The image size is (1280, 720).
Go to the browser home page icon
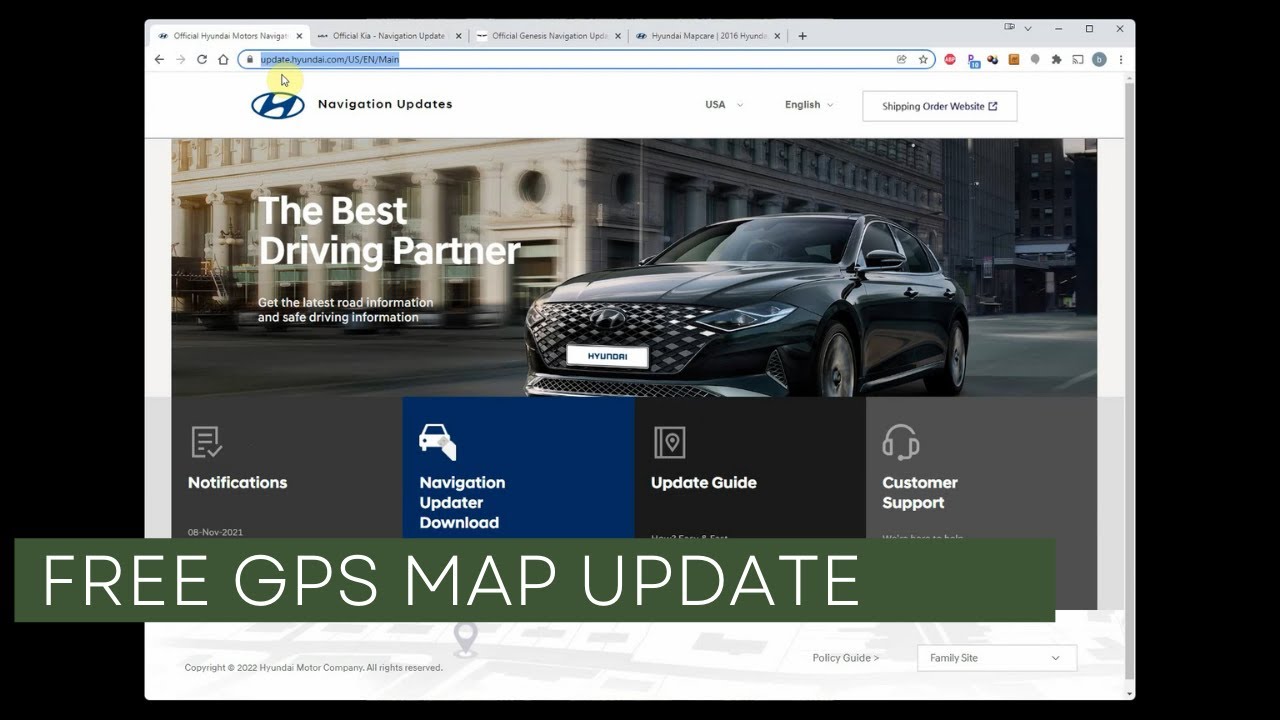(x=223, y=59)
